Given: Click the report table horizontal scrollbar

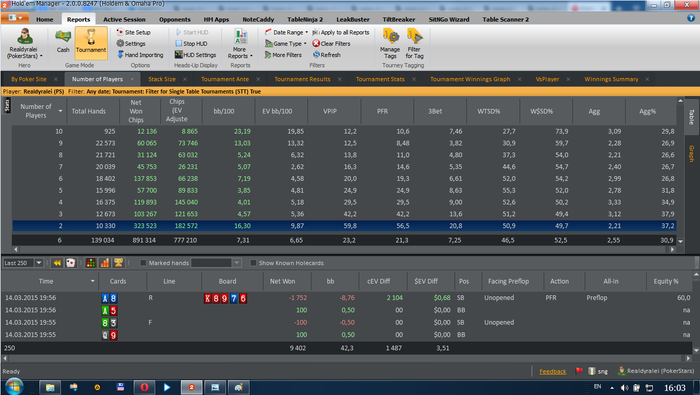Looking at the screenshot, I should pos(344,249).
